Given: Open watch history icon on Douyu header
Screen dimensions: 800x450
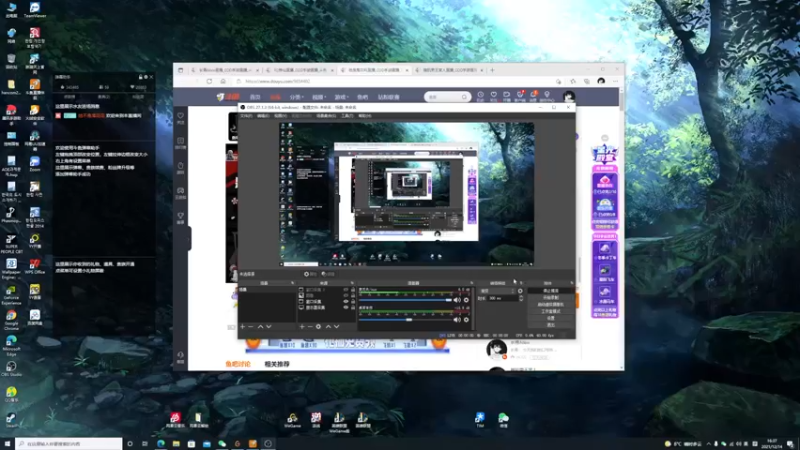Looking at the screenshot, I should [481, 96].
